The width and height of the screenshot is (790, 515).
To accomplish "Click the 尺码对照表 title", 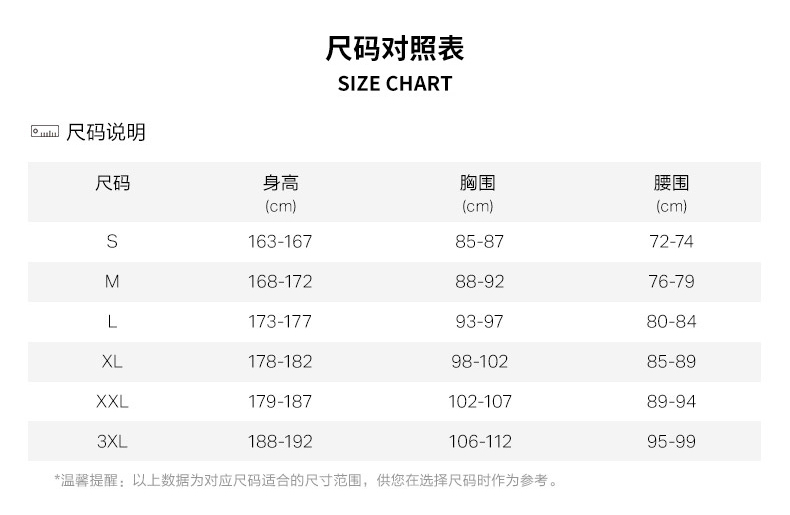I will coord(395,47).
